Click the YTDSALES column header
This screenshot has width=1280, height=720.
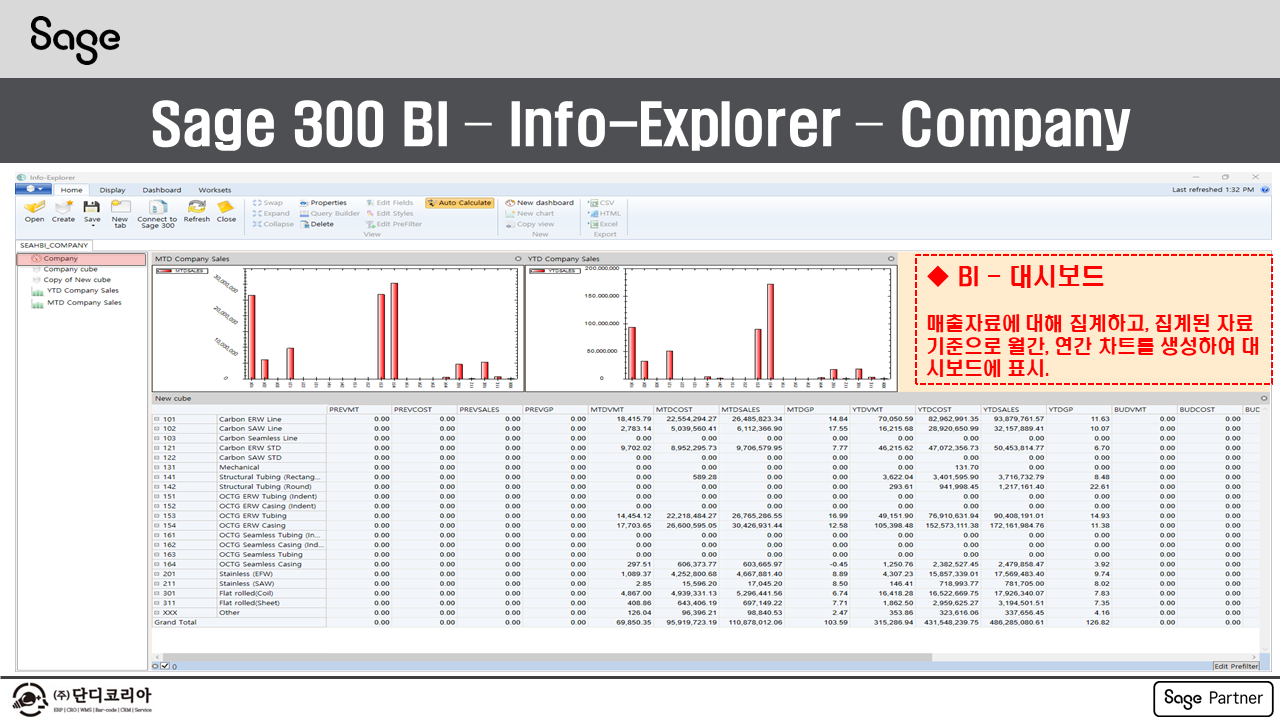click(x=1013, y=409)
